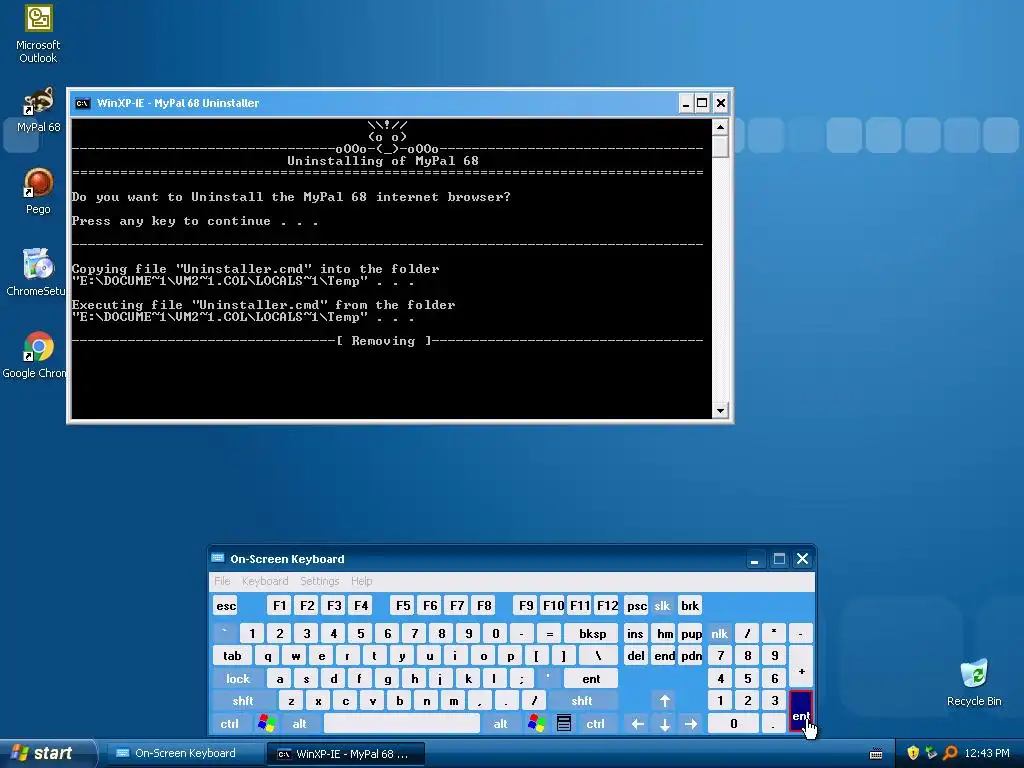Click console scrollbar up arrow
1024x768 pixels.
tap(720, 127)
